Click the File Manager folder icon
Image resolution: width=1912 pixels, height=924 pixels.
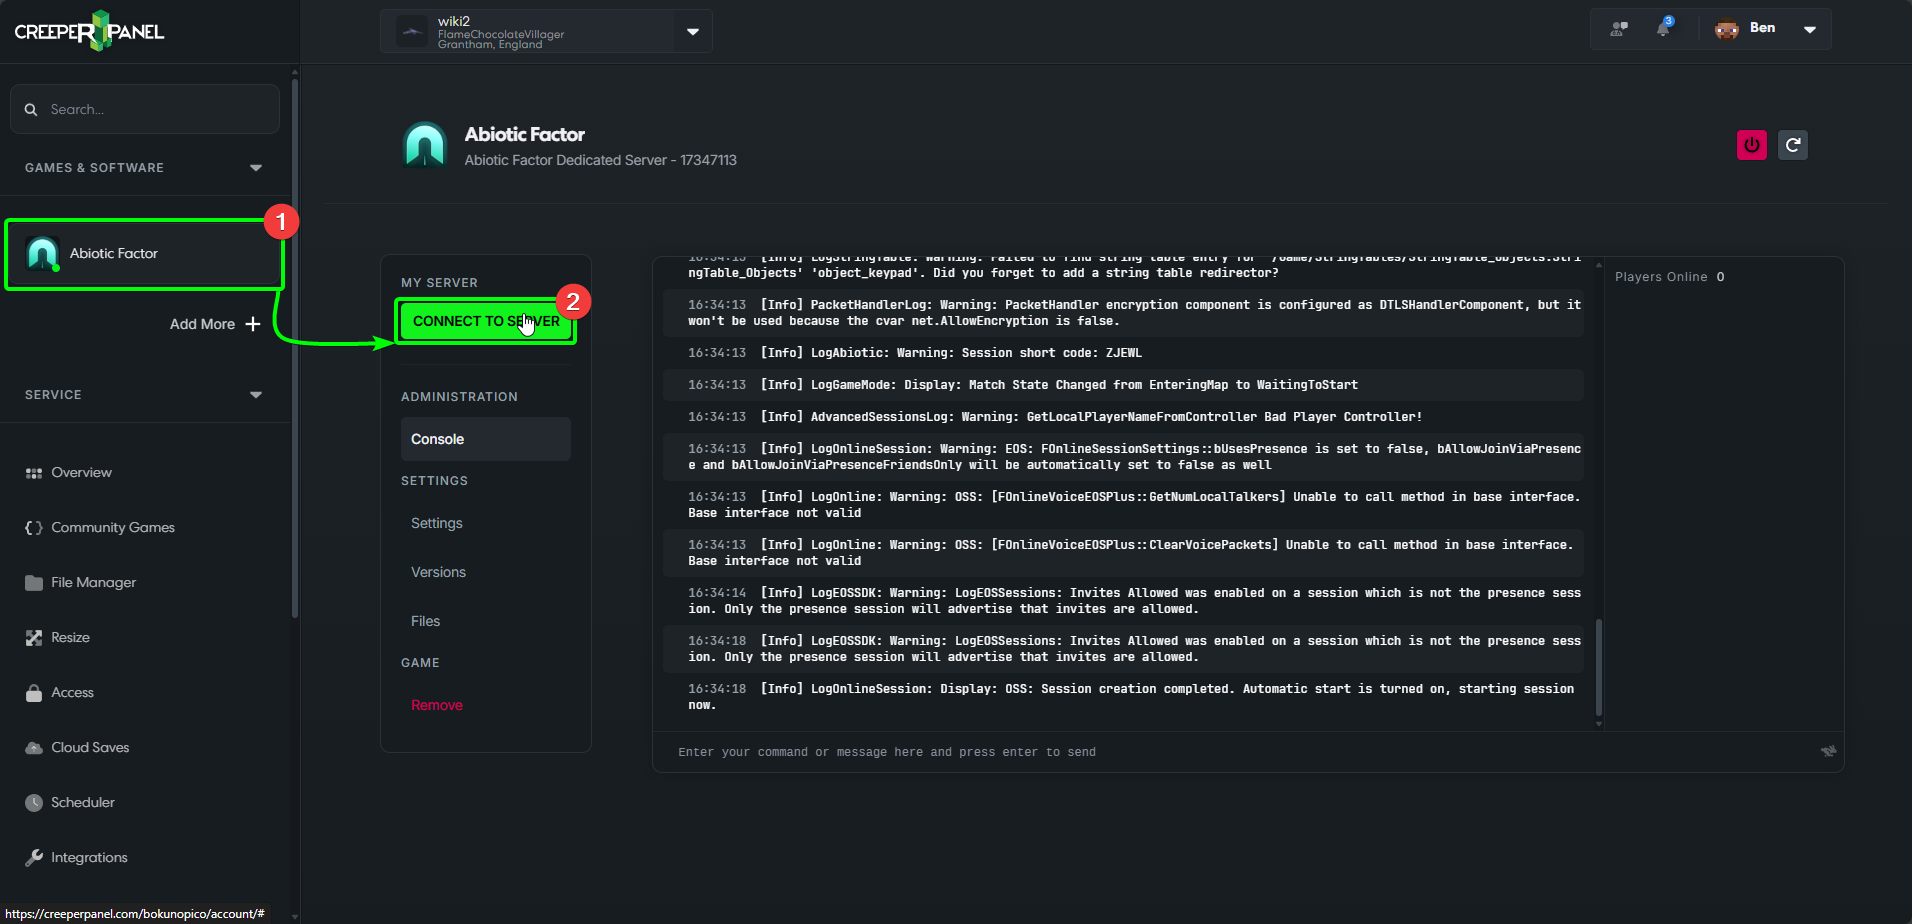tap(34, 583)
